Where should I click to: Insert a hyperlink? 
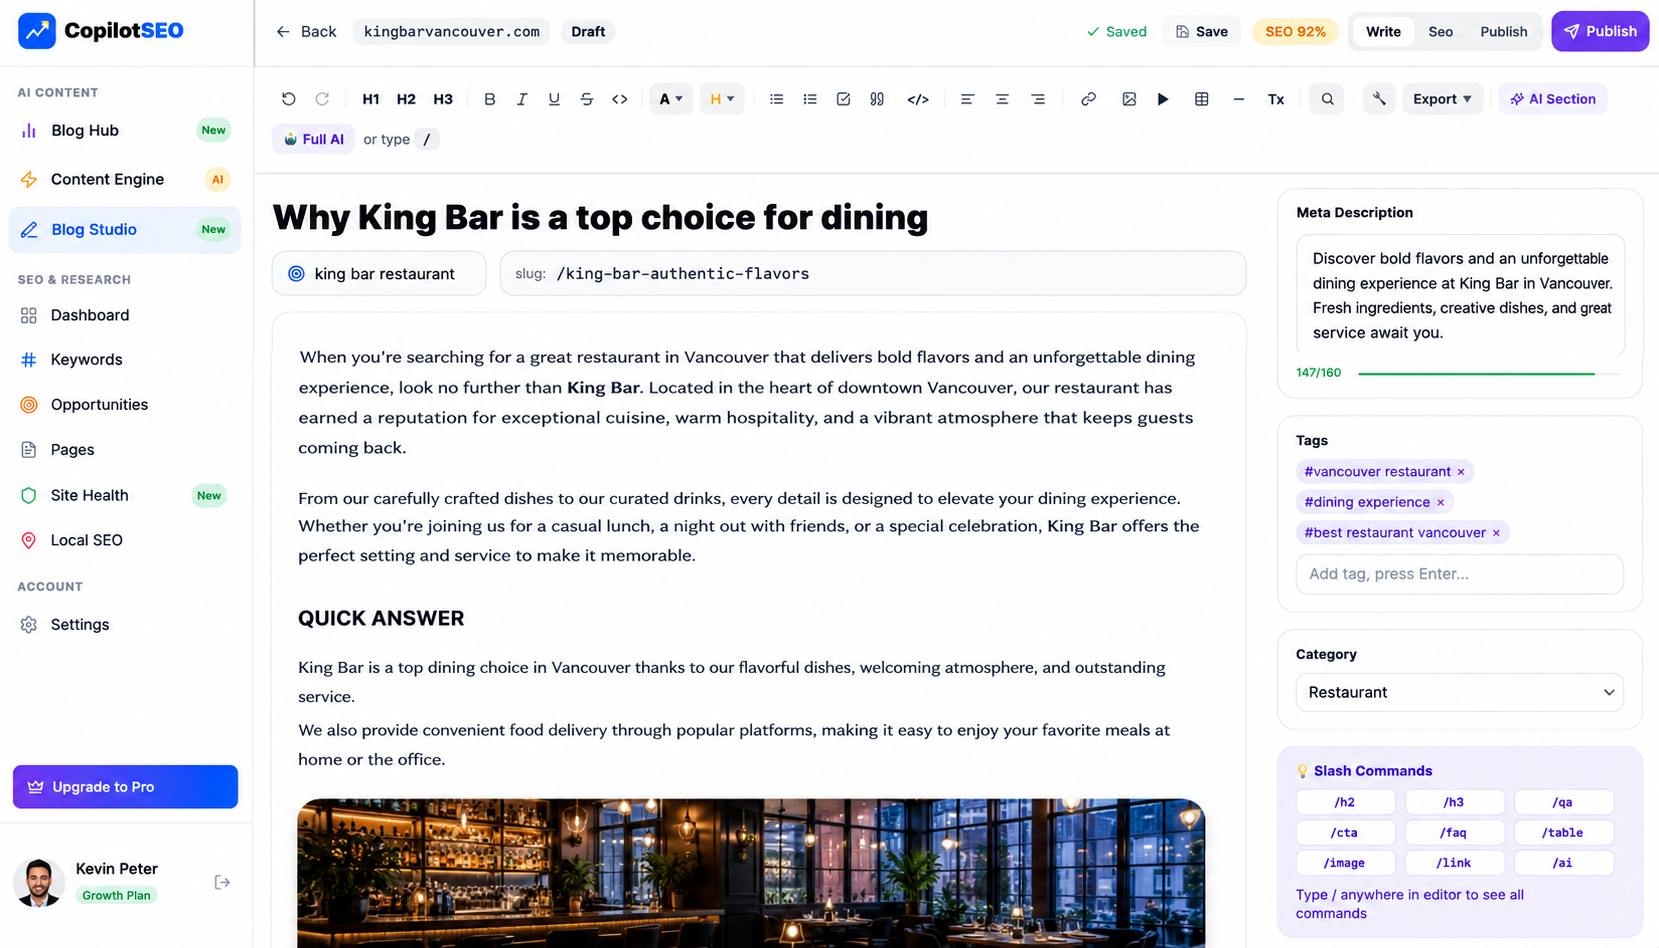point(1088,99)
